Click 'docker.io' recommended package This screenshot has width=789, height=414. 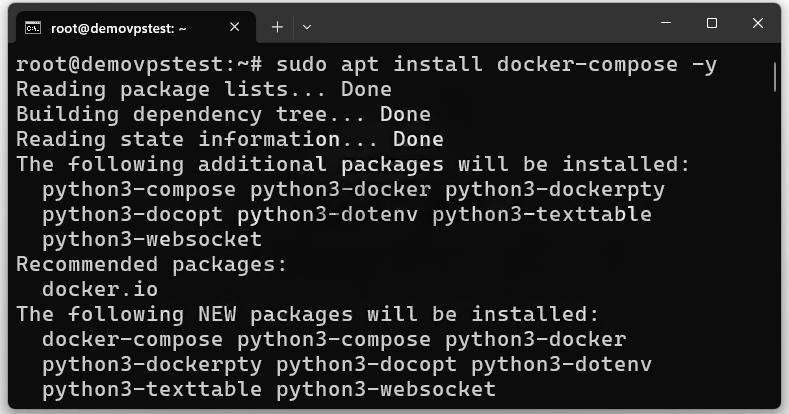tap(100, 289)
